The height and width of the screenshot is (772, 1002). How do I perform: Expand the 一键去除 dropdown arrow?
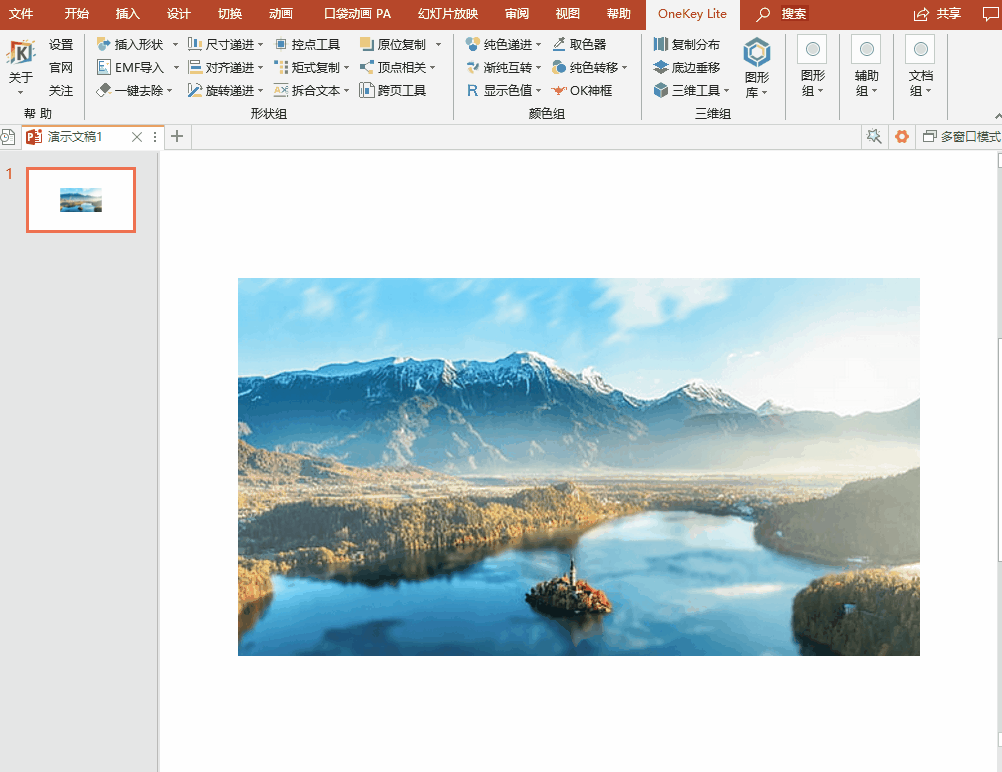click(169, 91)
